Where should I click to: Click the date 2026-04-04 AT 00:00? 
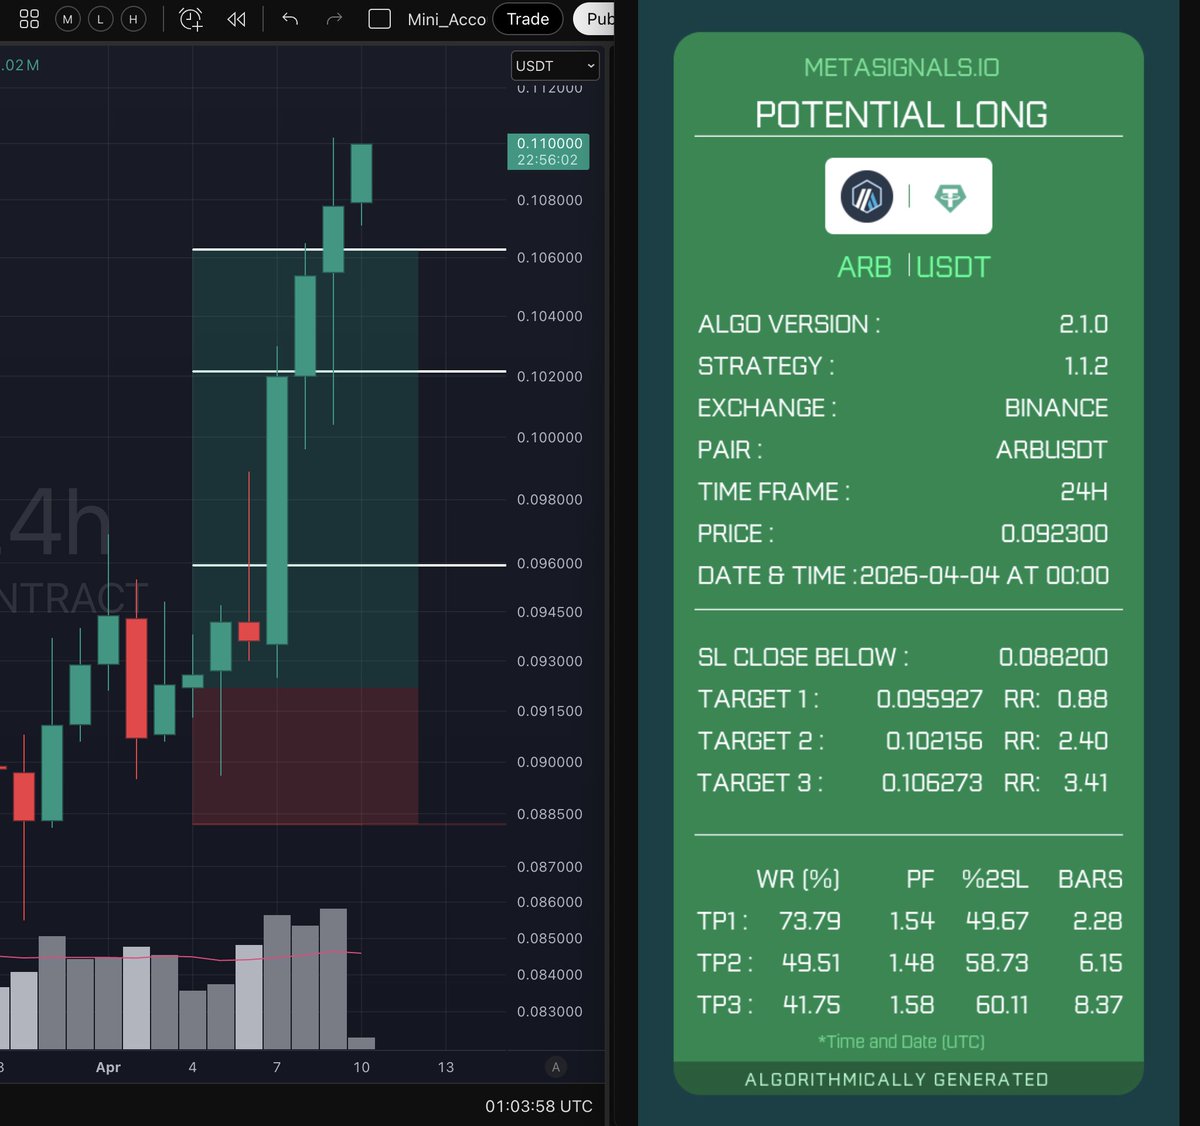(x=984, y=576)
